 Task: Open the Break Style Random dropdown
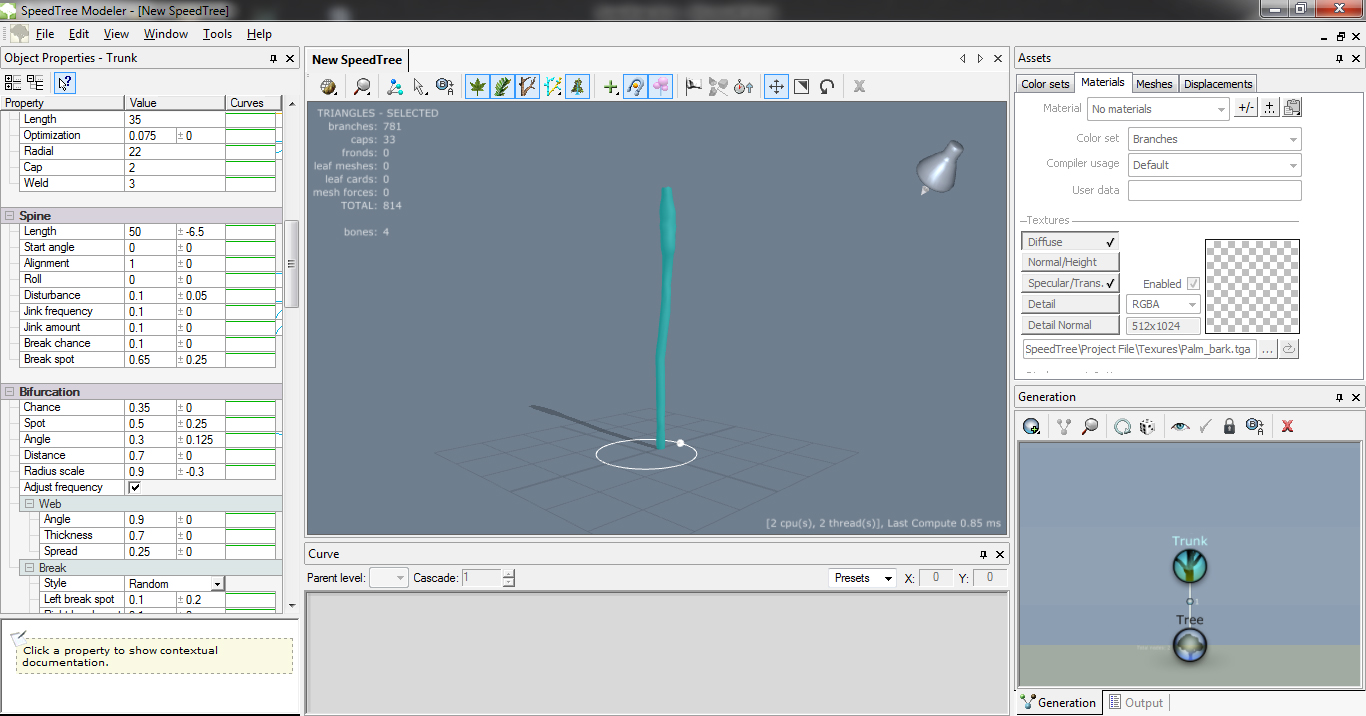point(175,584)
